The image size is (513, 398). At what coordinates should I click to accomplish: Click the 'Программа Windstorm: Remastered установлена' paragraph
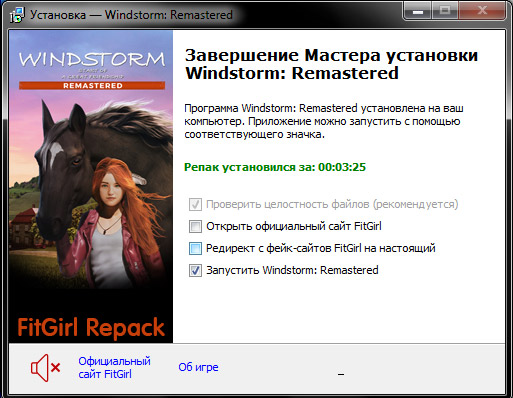click(x=324, y=121)
